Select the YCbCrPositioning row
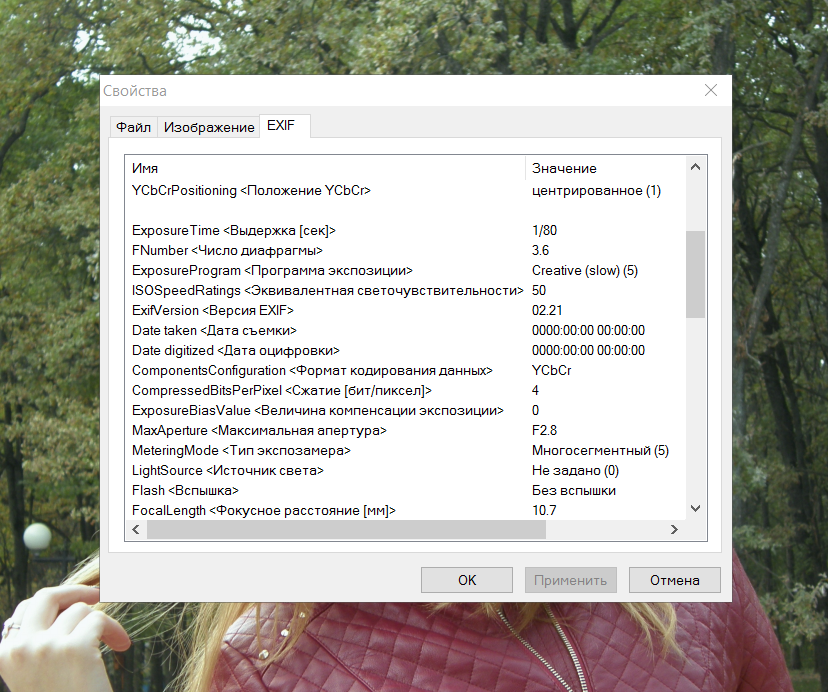Screen dimensions: 828x692 point(406,190)
